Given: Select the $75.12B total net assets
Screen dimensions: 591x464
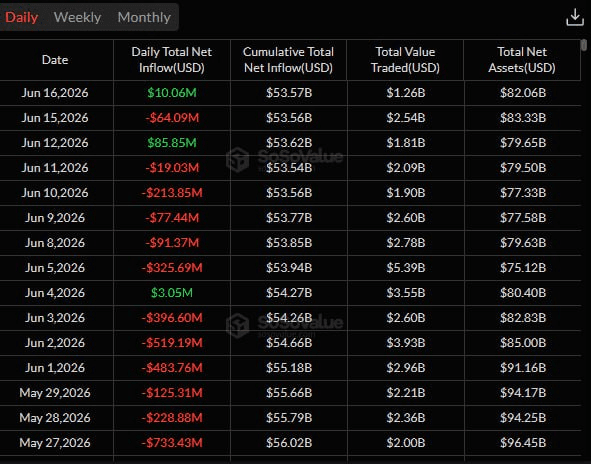Looking at the screenshot, I should pyautogui.click(x=523, y=268).
